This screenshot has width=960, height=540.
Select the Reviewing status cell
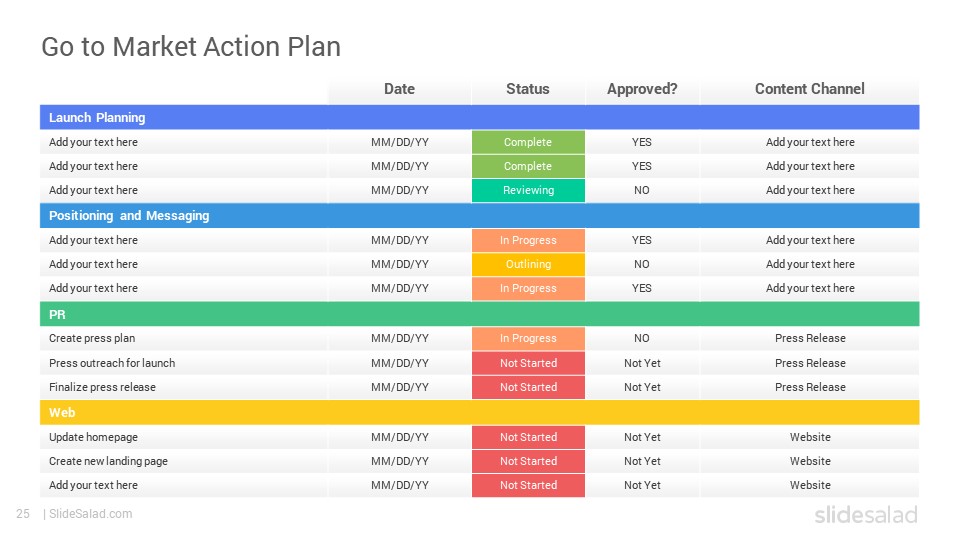528,190
